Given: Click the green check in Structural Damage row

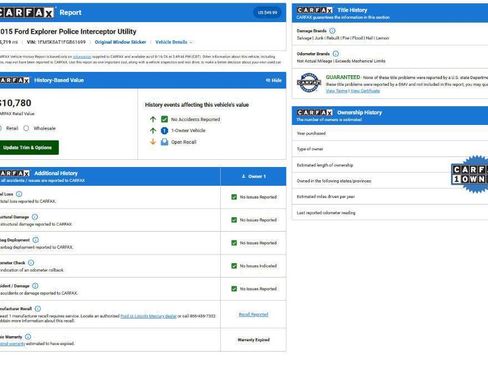Looking at the screenshot, I should point(234,220).
